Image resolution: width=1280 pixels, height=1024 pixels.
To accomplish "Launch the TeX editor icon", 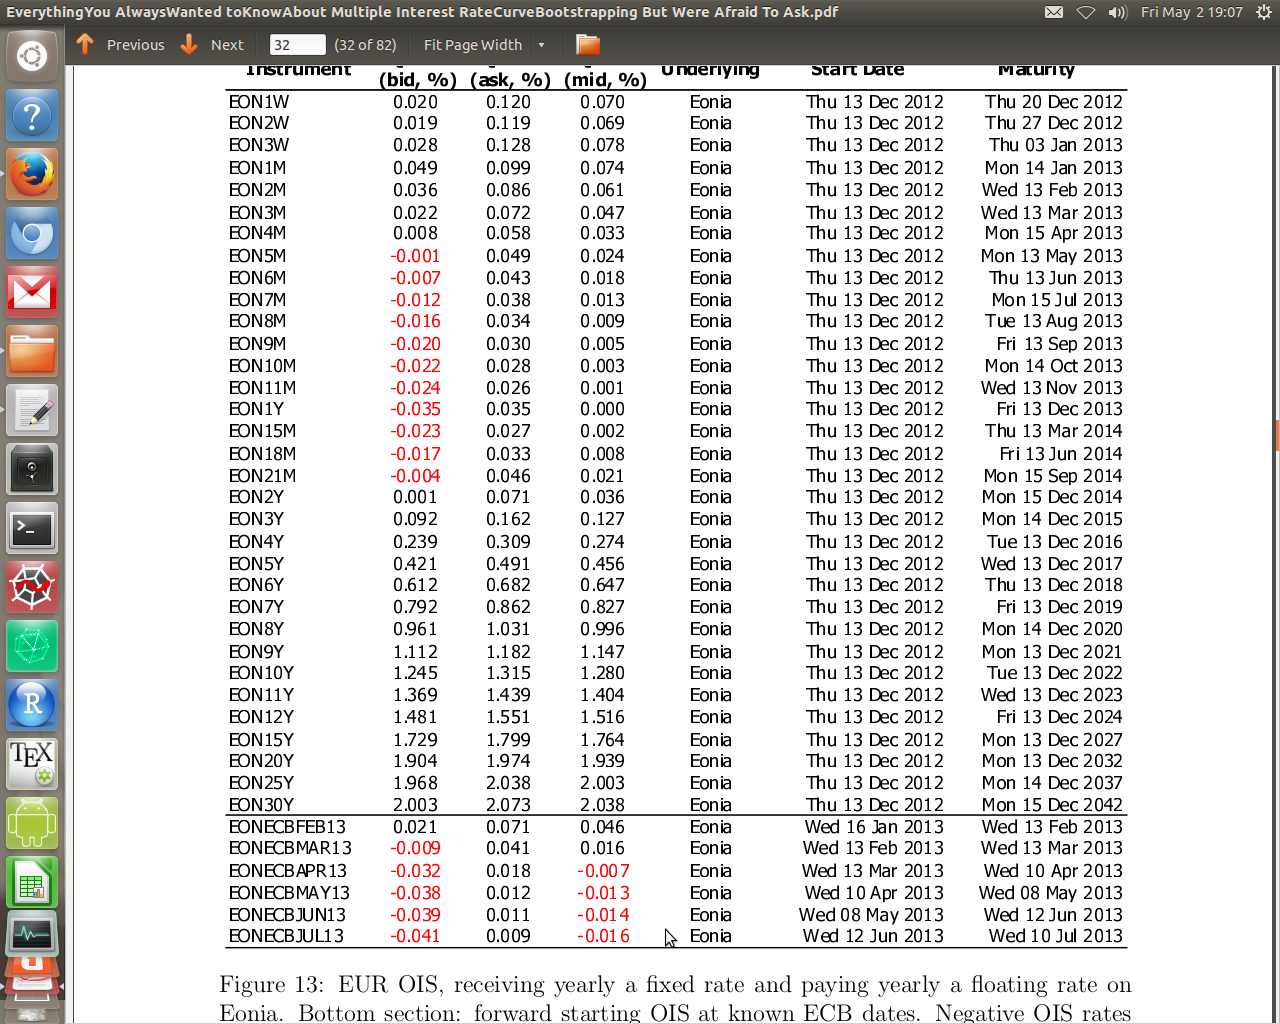I will (x=32, y=763).
